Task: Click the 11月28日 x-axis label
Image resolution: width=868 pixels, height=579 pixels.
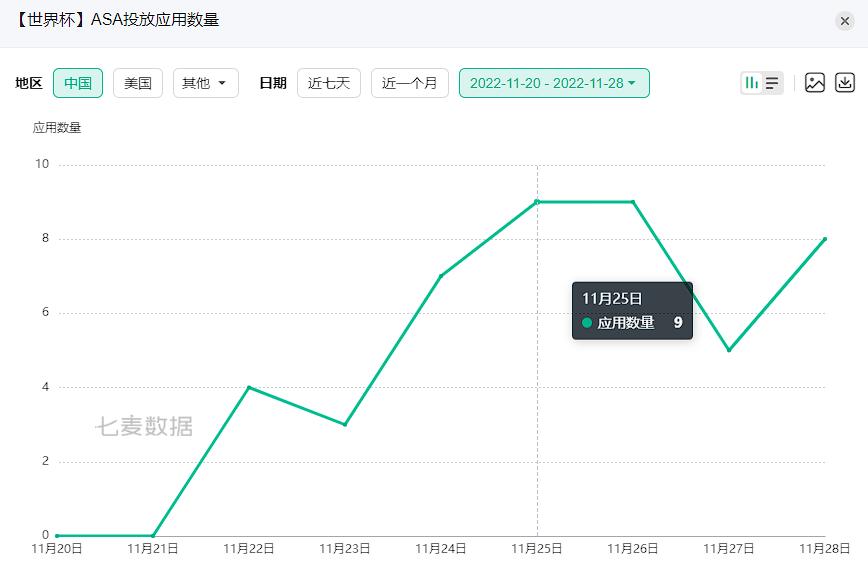Action: coord(825,548)
